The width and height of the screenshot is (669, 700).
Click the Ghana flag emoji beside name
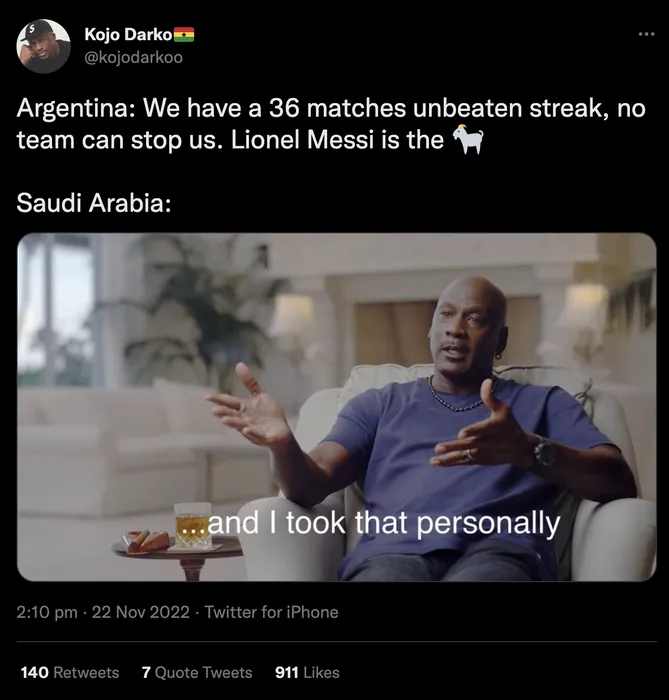pos(184,35)
